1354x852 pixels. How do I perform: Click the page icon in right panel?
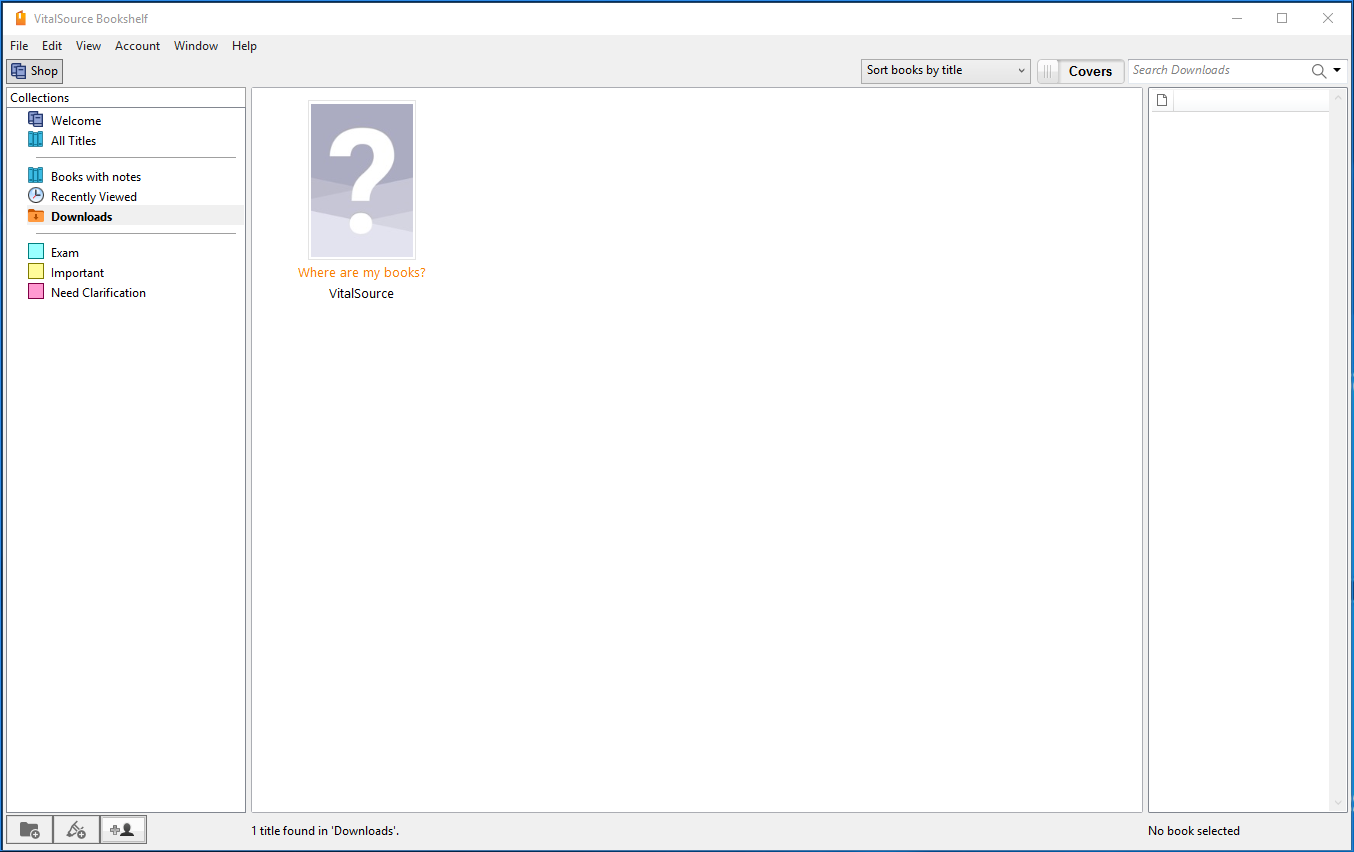point(1162,100)
